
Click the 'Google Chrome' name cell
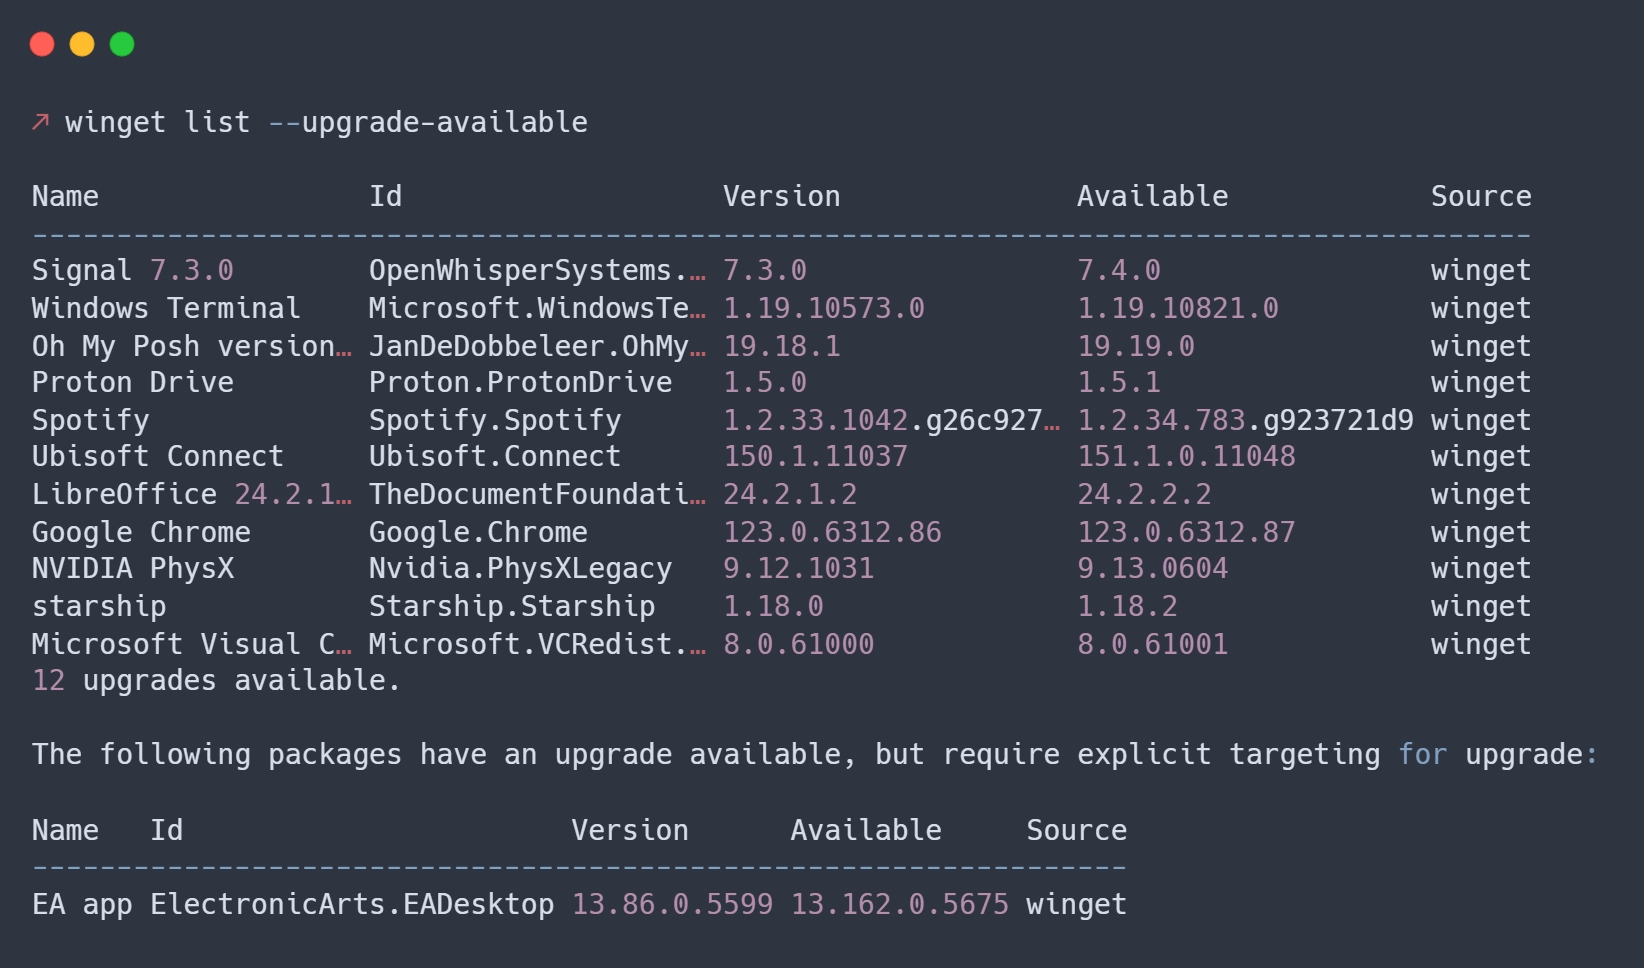point(141,532)
